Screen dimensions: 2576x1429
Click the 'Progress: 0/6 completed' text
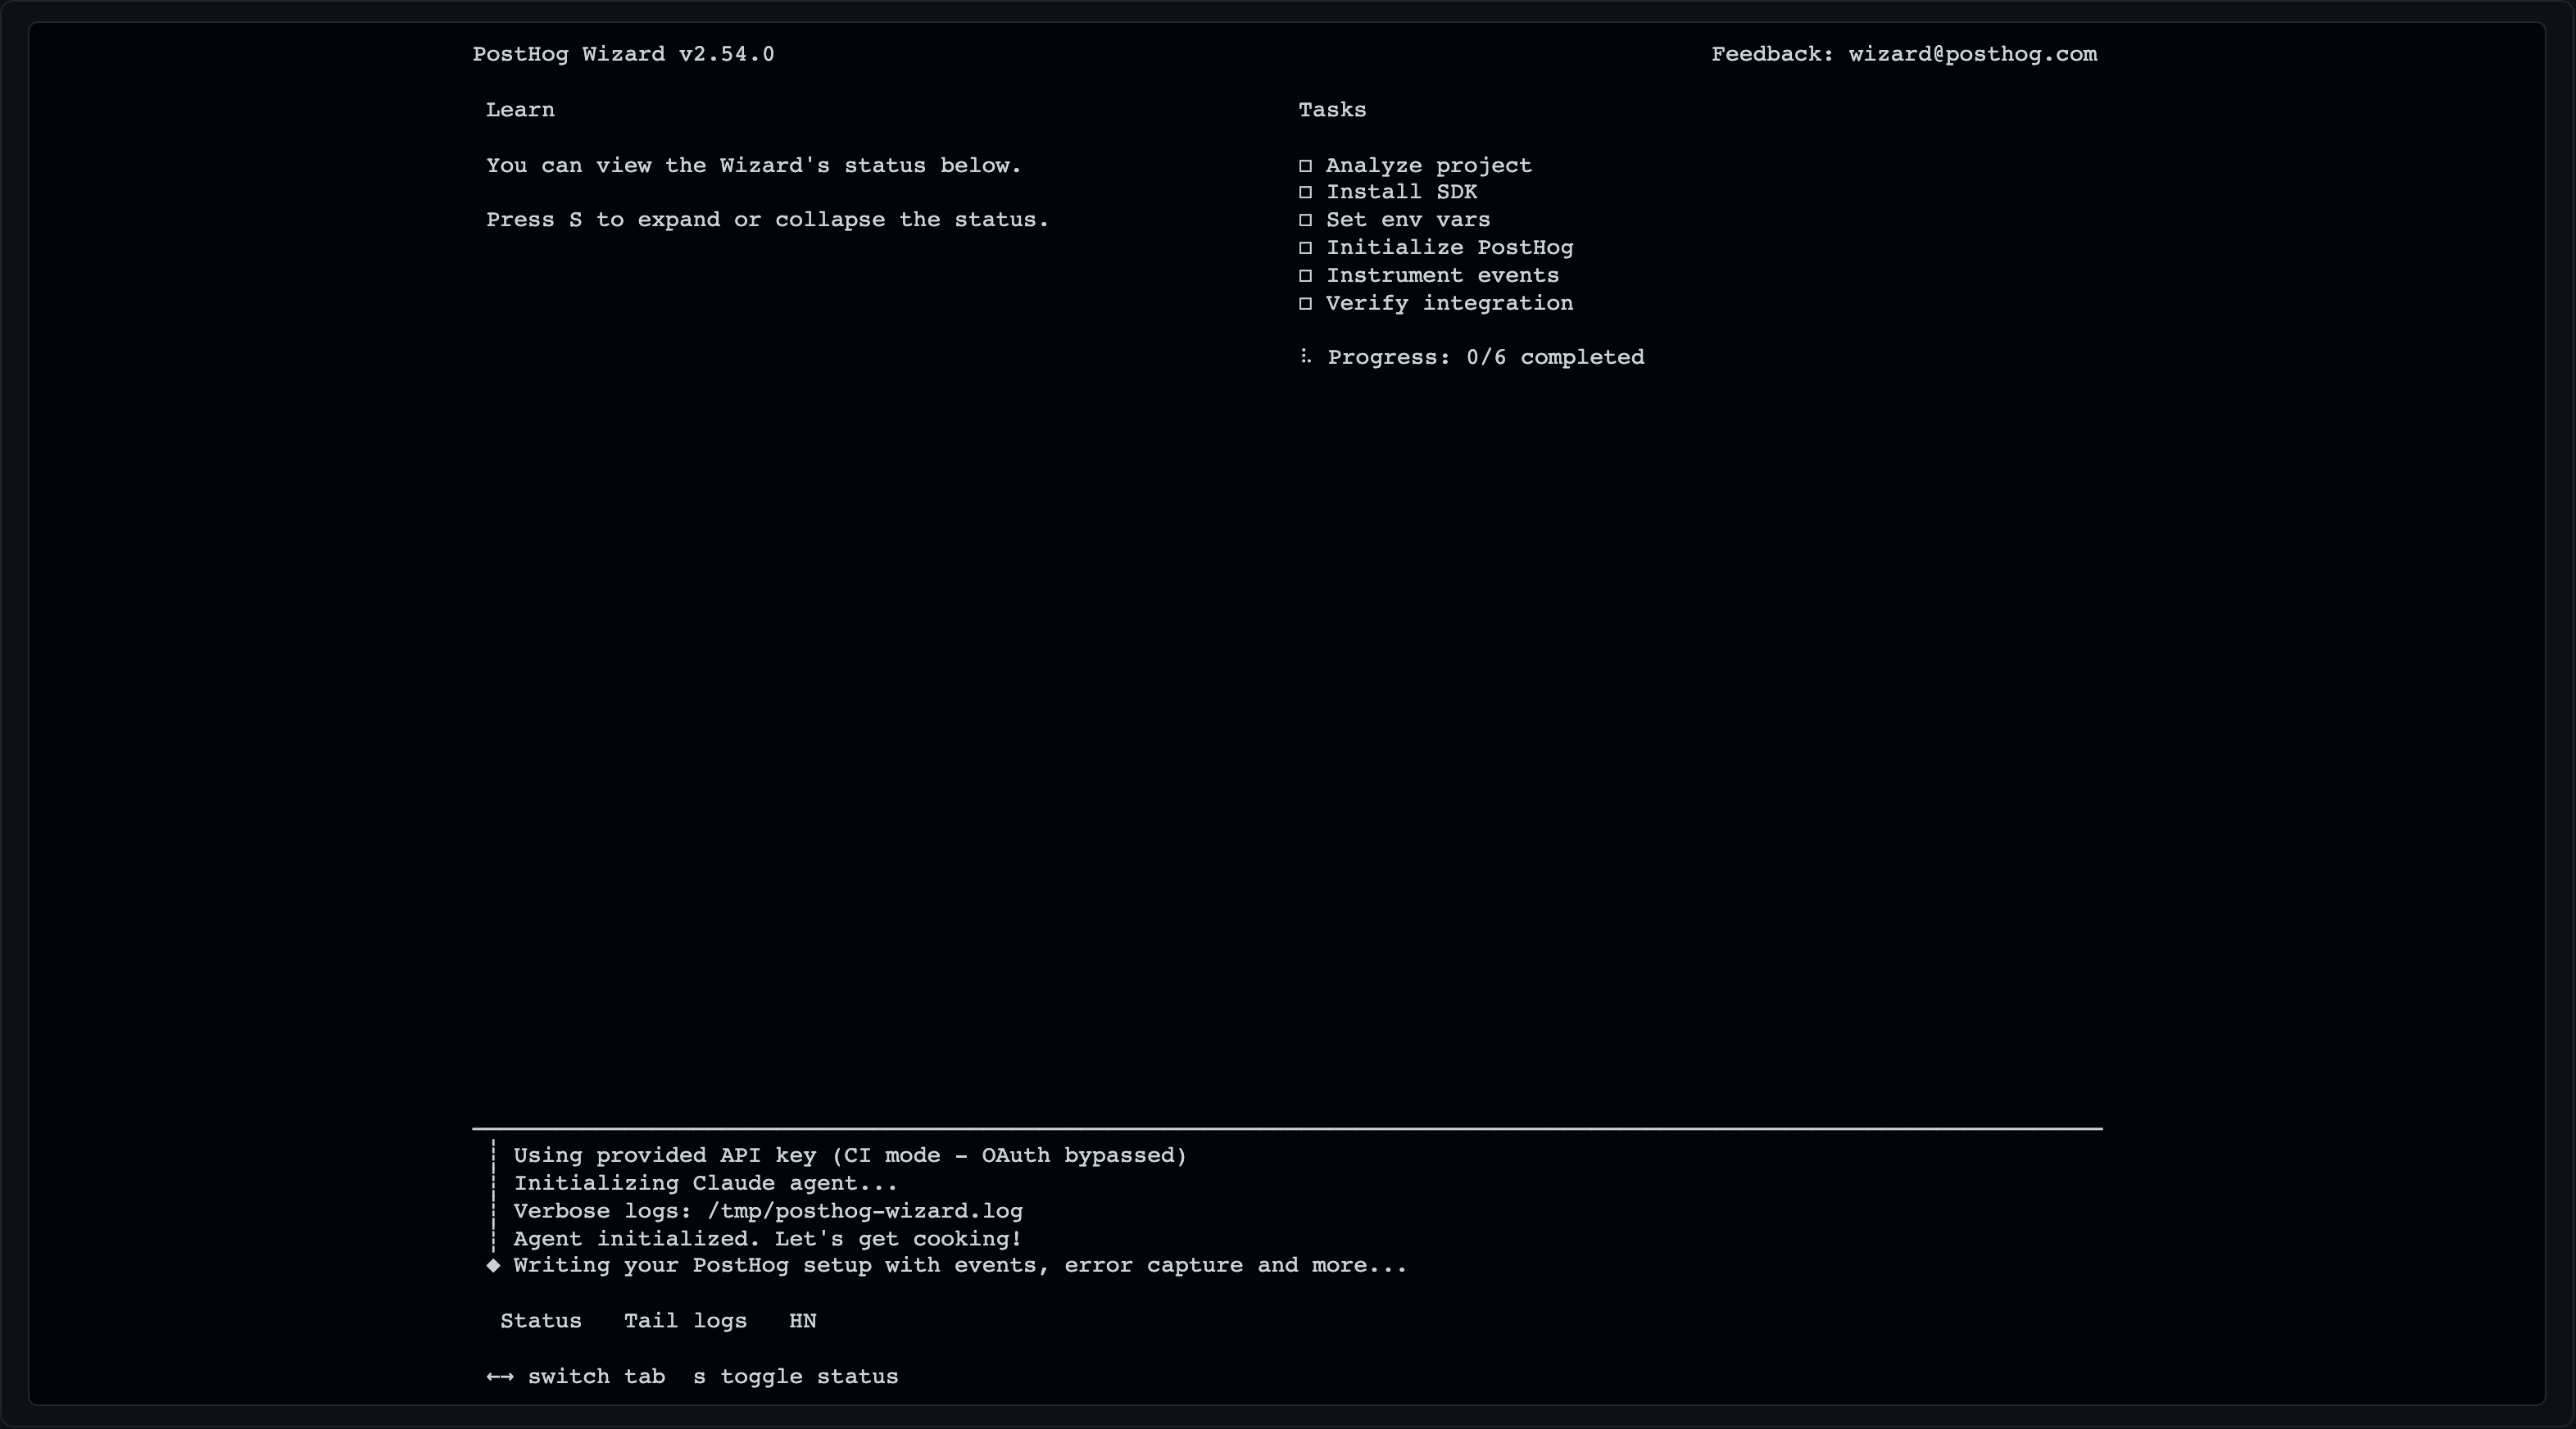(x=1486, y=358)
